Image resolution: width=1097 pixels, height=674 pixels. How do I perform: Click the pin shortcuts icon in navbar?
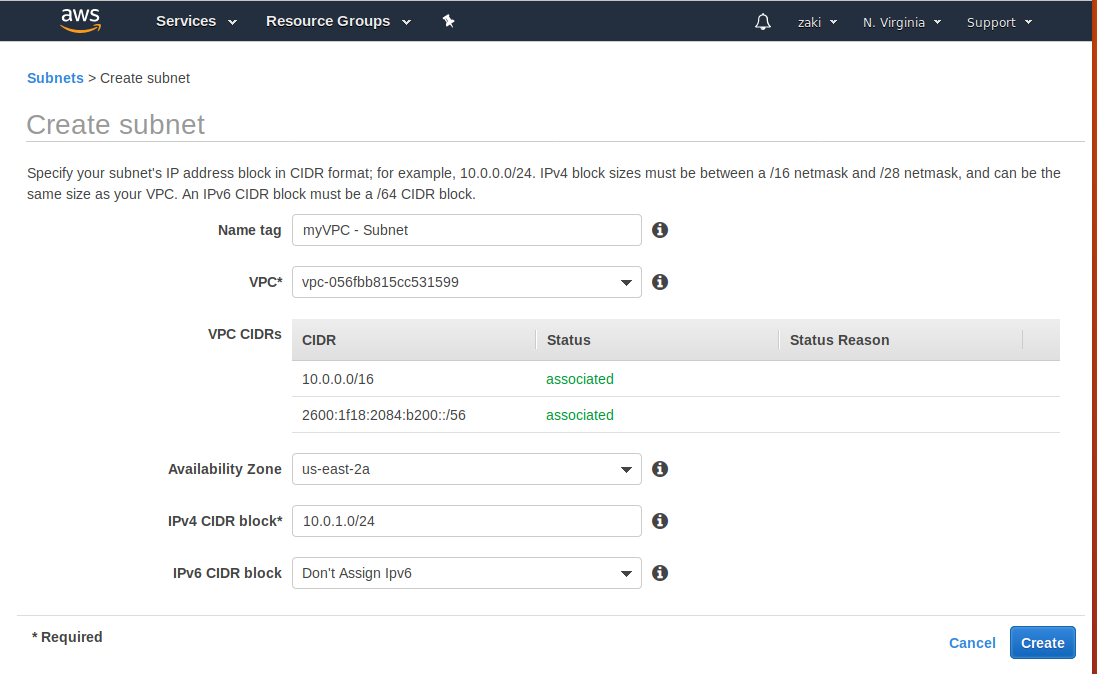(x=448, y=20)
